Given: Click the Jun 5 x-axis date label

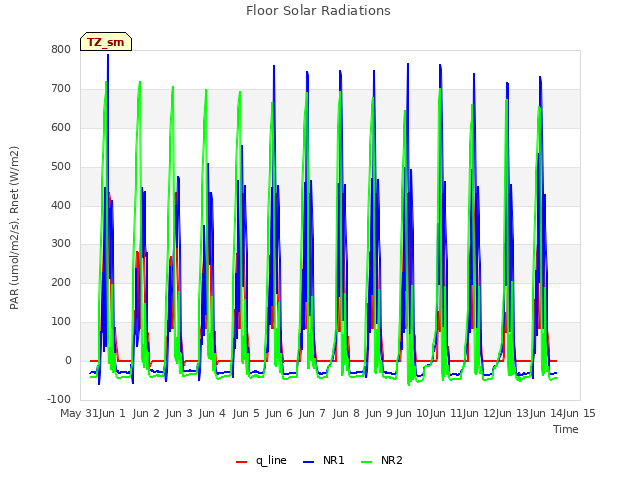Looking at the screenshot, I should (x=246, y=413).
